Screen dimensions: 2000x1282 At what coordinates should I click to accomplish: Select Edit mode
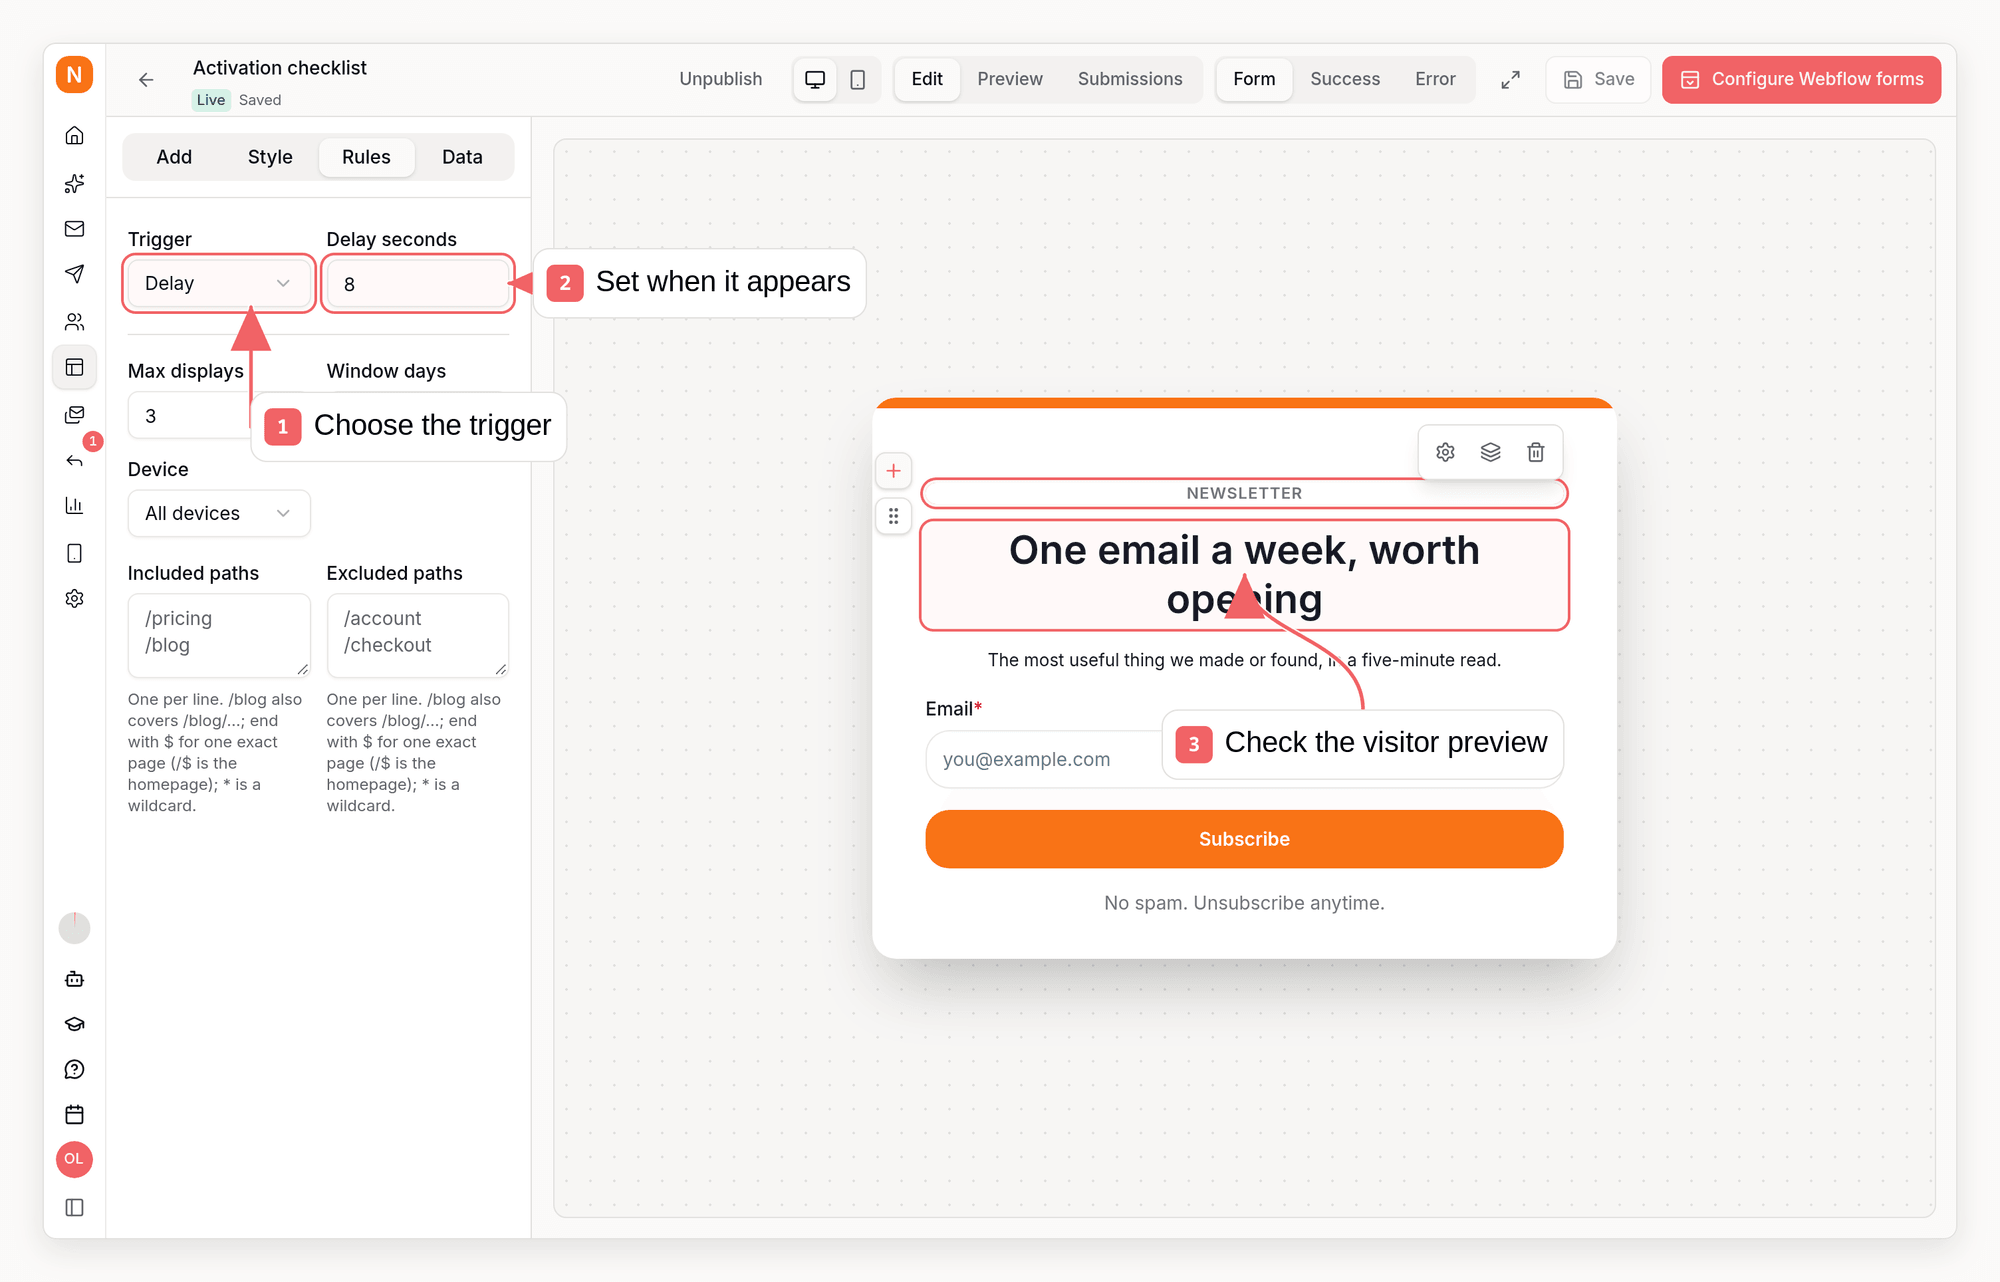pos(927,79)
